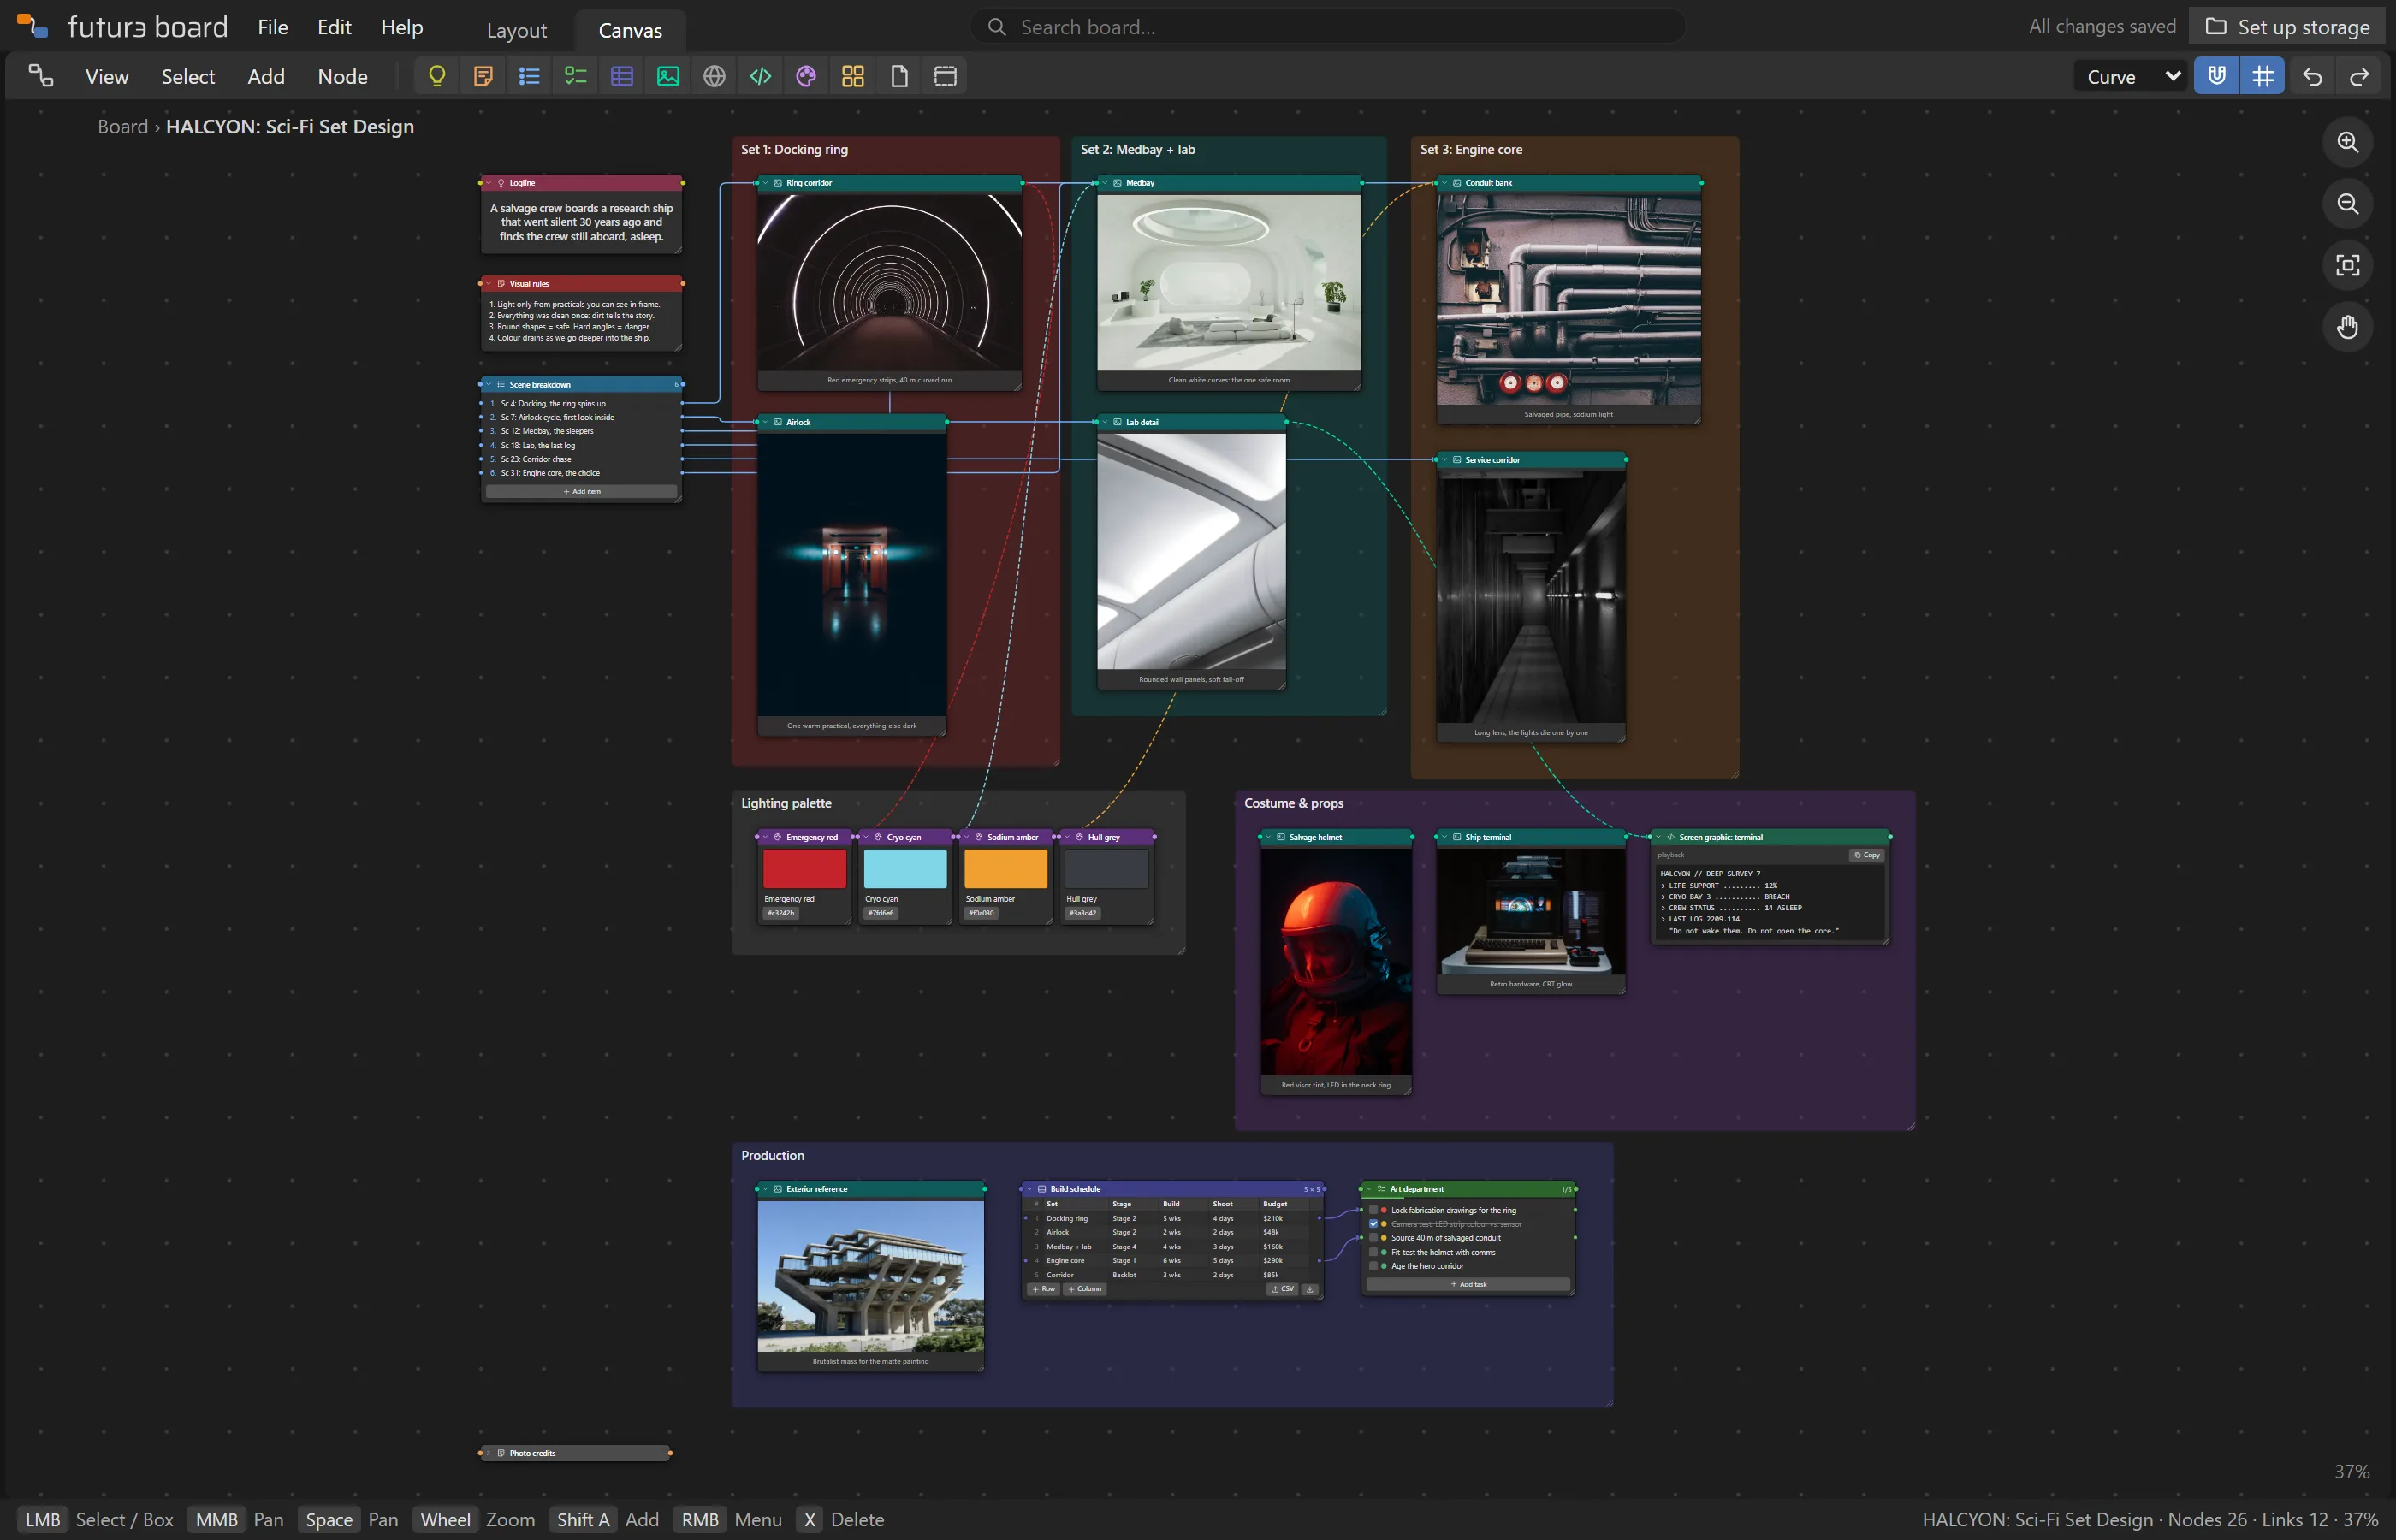
Task: Add an idea node with lightbulb icon
Action: [437, 76]
